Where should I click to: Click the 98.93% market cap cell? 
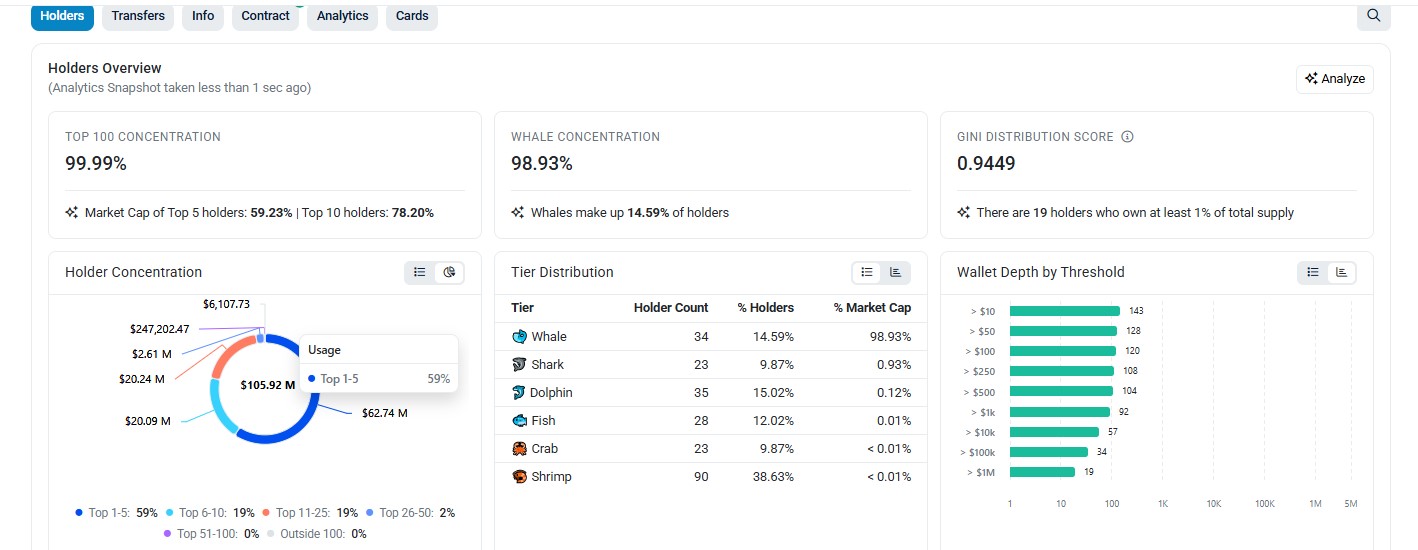click(890, 337)
